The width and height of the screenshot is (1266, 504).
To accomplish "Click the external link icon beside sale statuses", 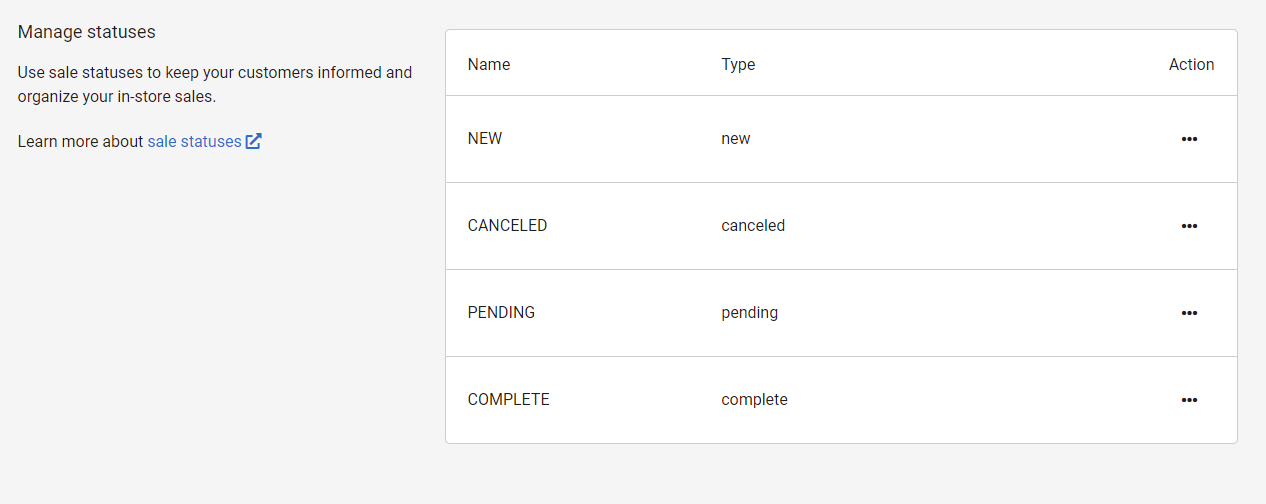I will [254, 141].
